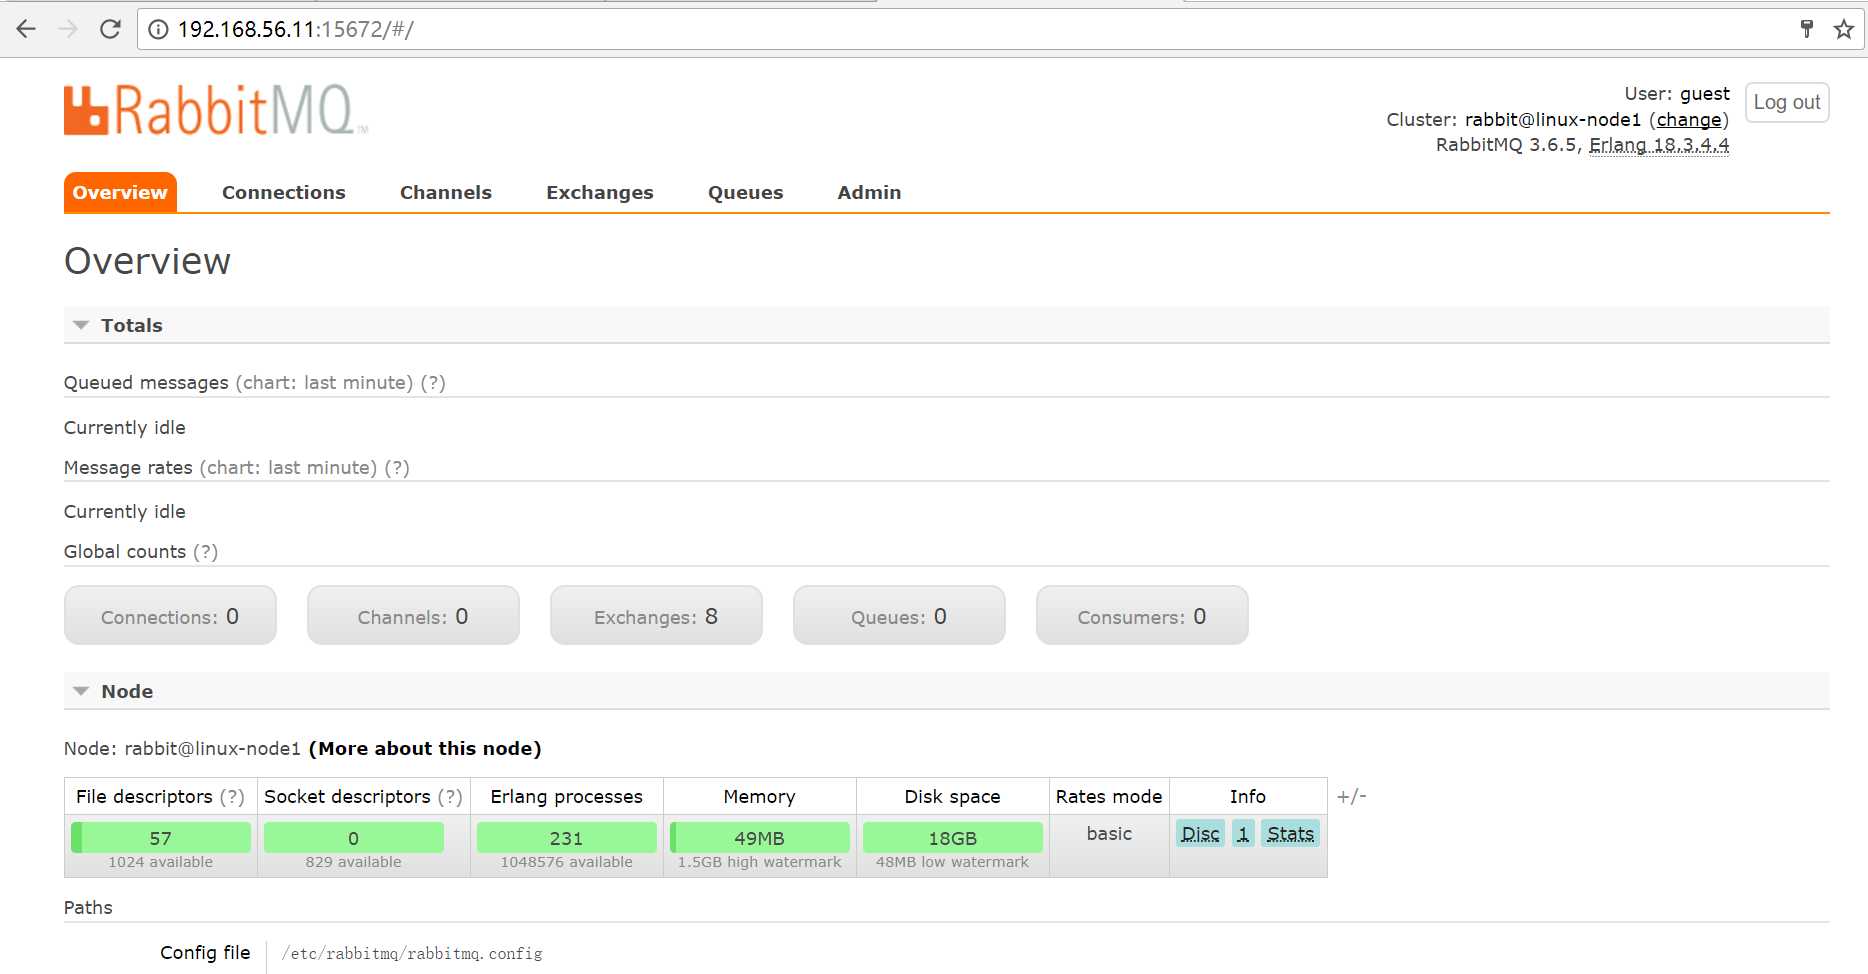This screenshot has width=1868, height=974.
Task: Click the socket descriptors 0 usage bar
Action: 354,838
